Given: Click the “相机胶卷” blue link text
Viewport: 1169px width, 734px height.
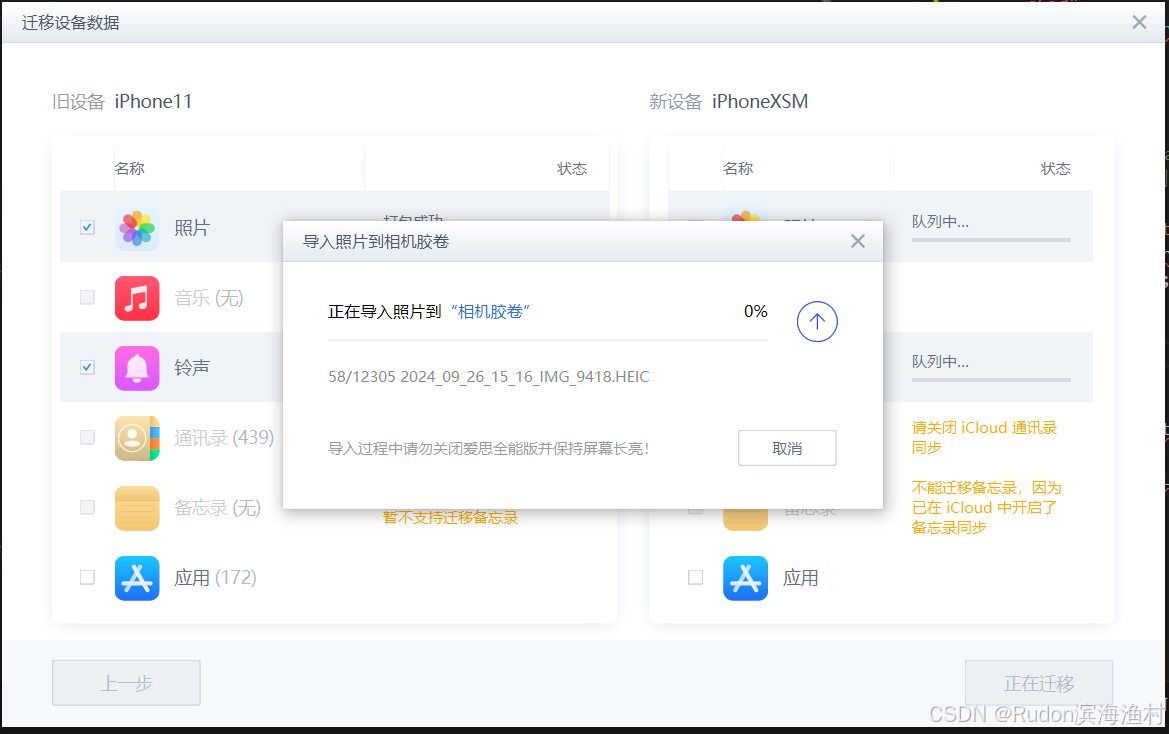Looking at the screenshot, I should tap(491, 311).
